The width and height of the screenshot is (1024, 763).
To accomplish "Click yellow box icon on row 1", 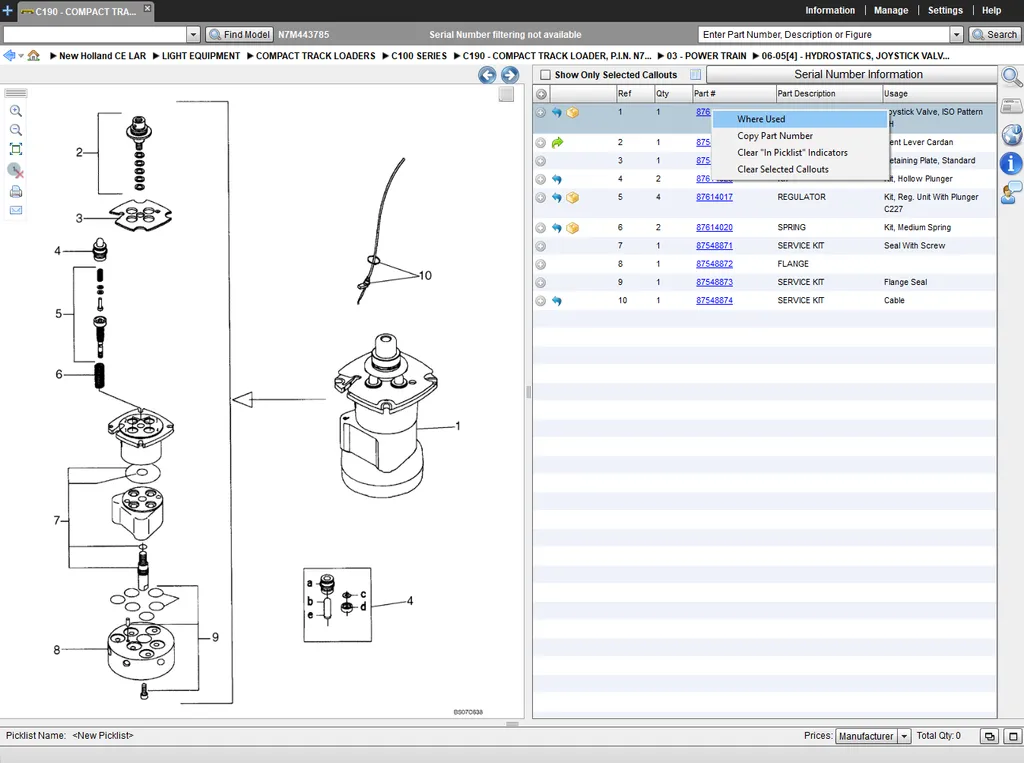I will tap(573, 112).
